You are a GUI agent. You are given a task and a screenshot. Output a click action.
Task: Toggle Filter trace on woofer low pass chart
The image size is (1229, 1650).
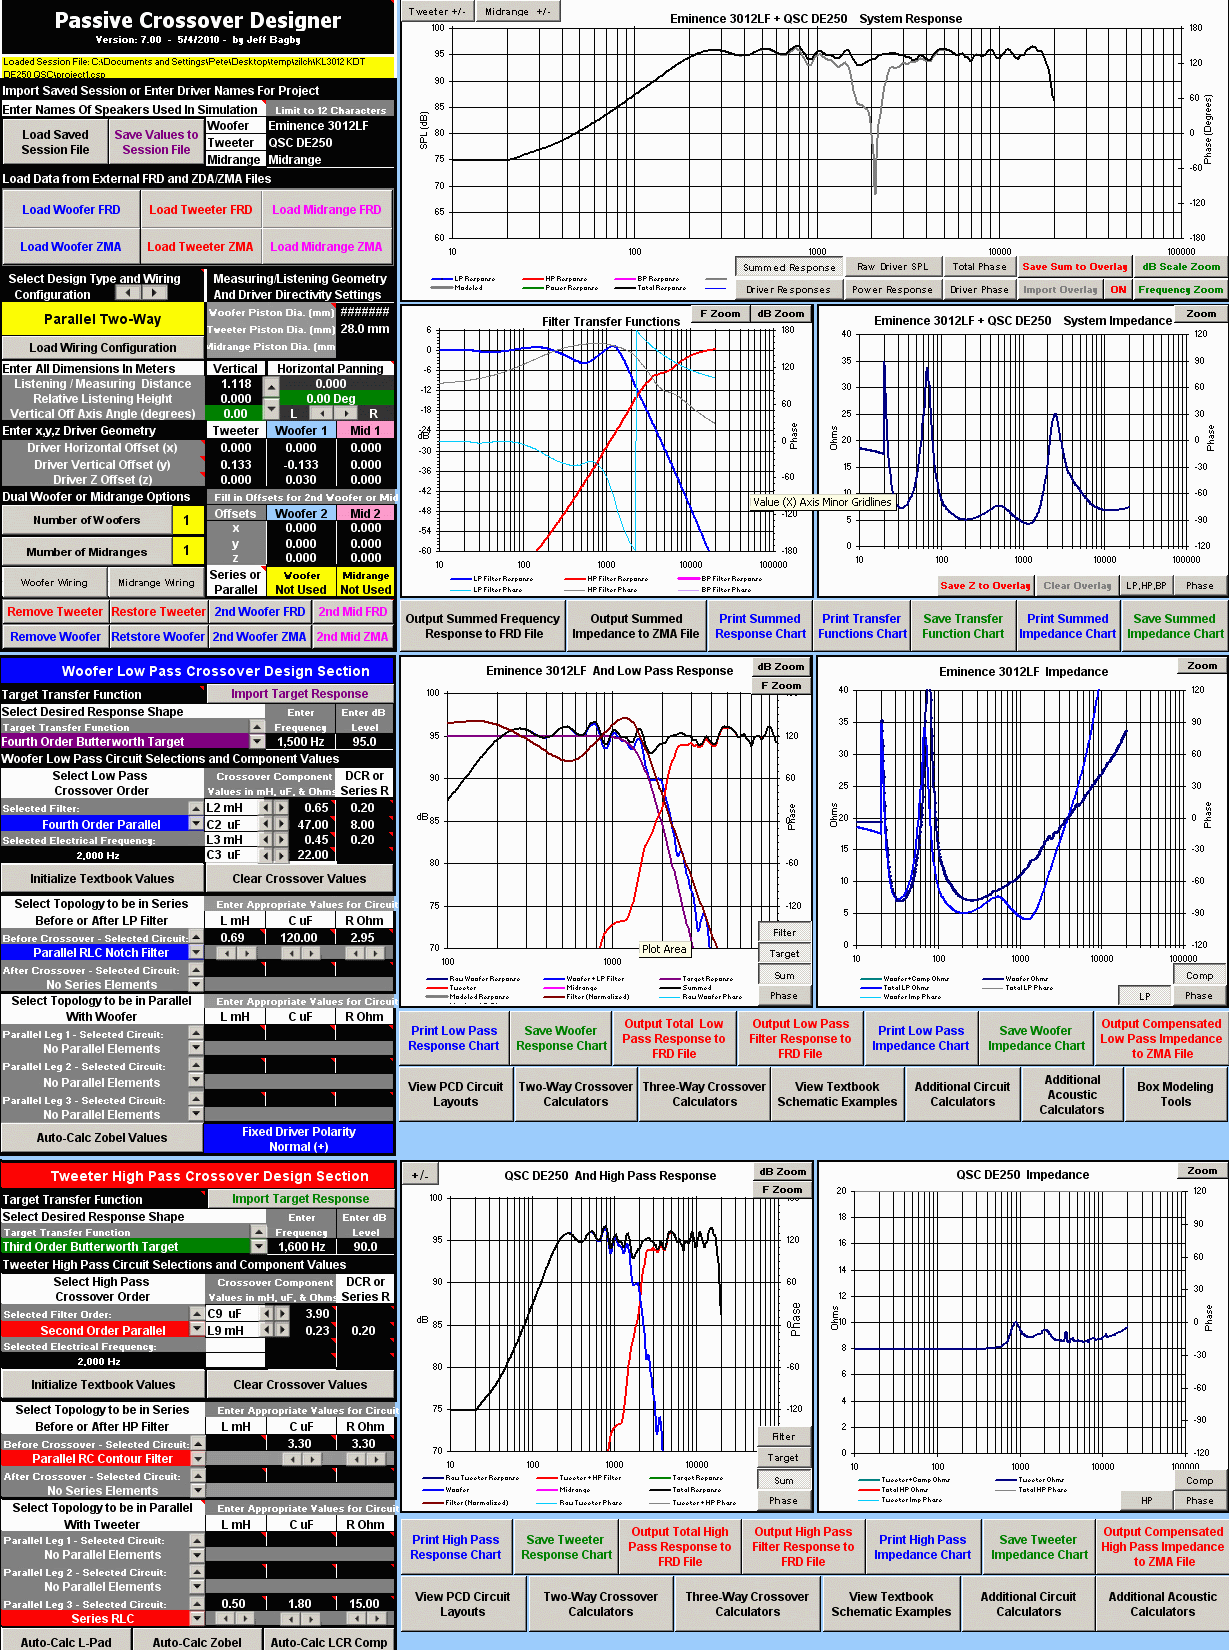pos(785,932)
